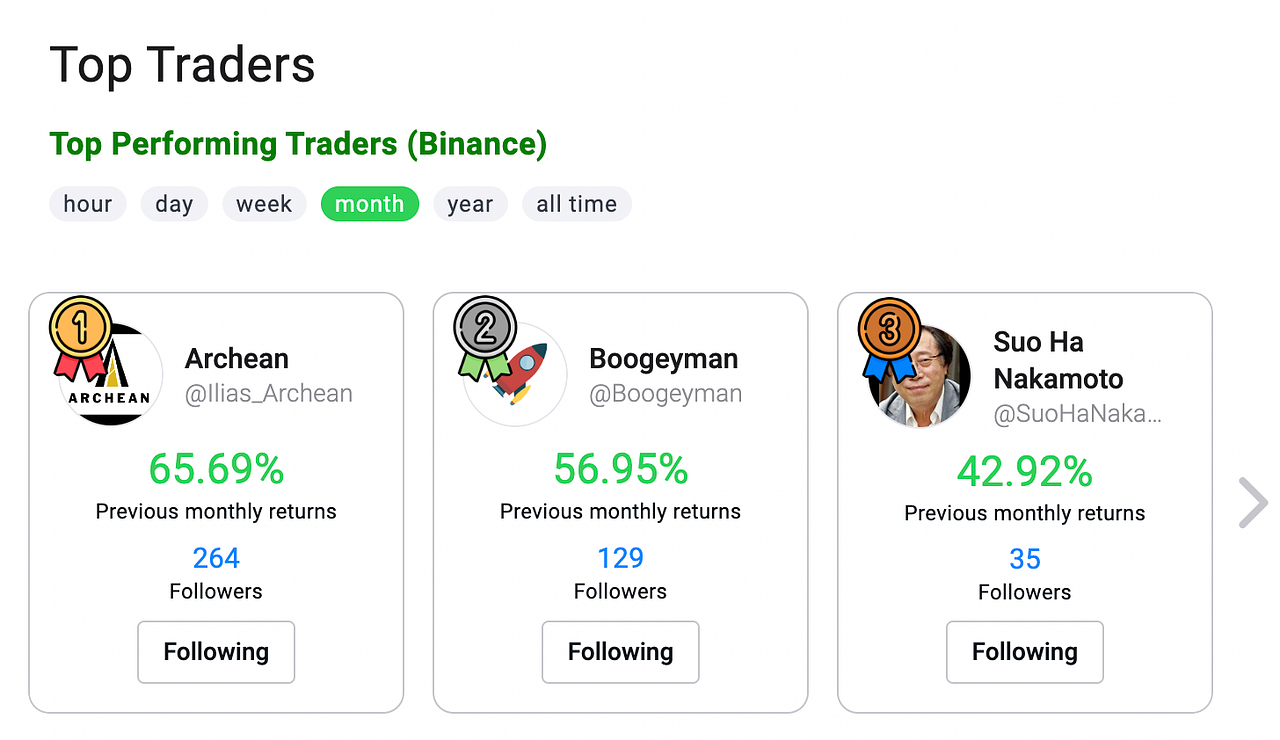View Boogeyman's 129 followers count
Screen dimensions: 1280x740
coord(620,558)
